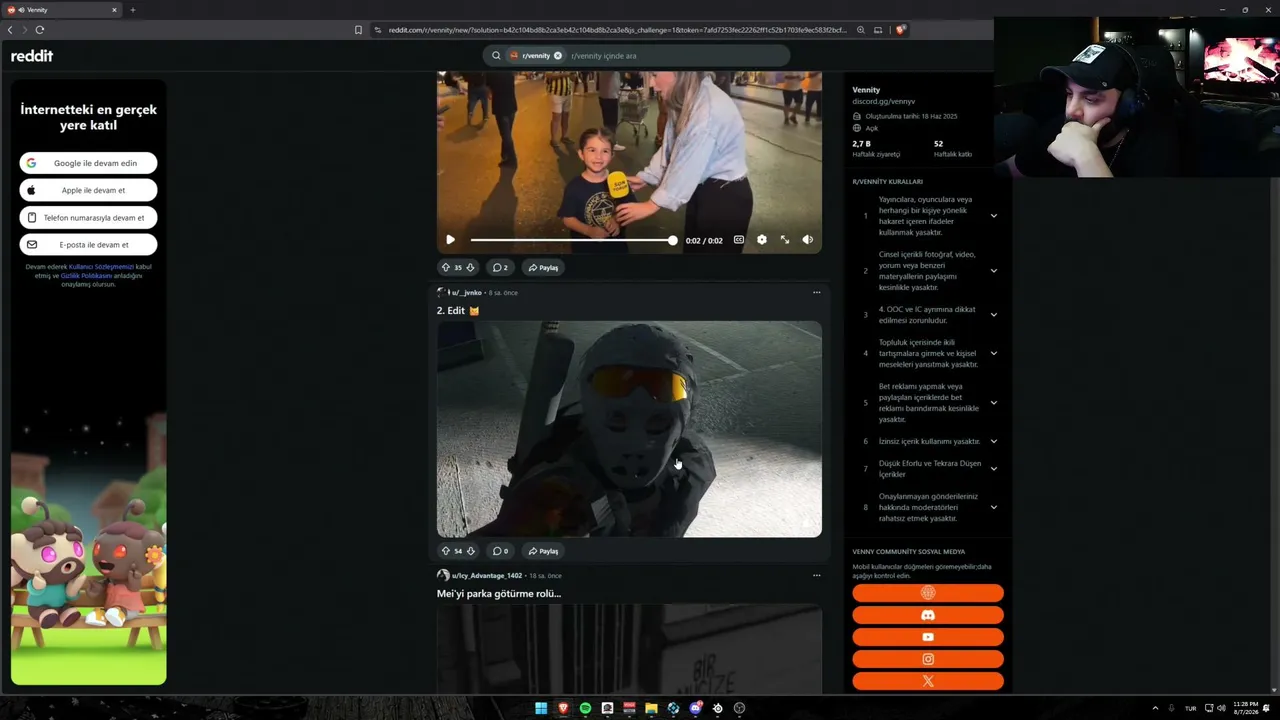1280x720 pixels.
Task: Share the 2. Edit post
Action: 543,551
